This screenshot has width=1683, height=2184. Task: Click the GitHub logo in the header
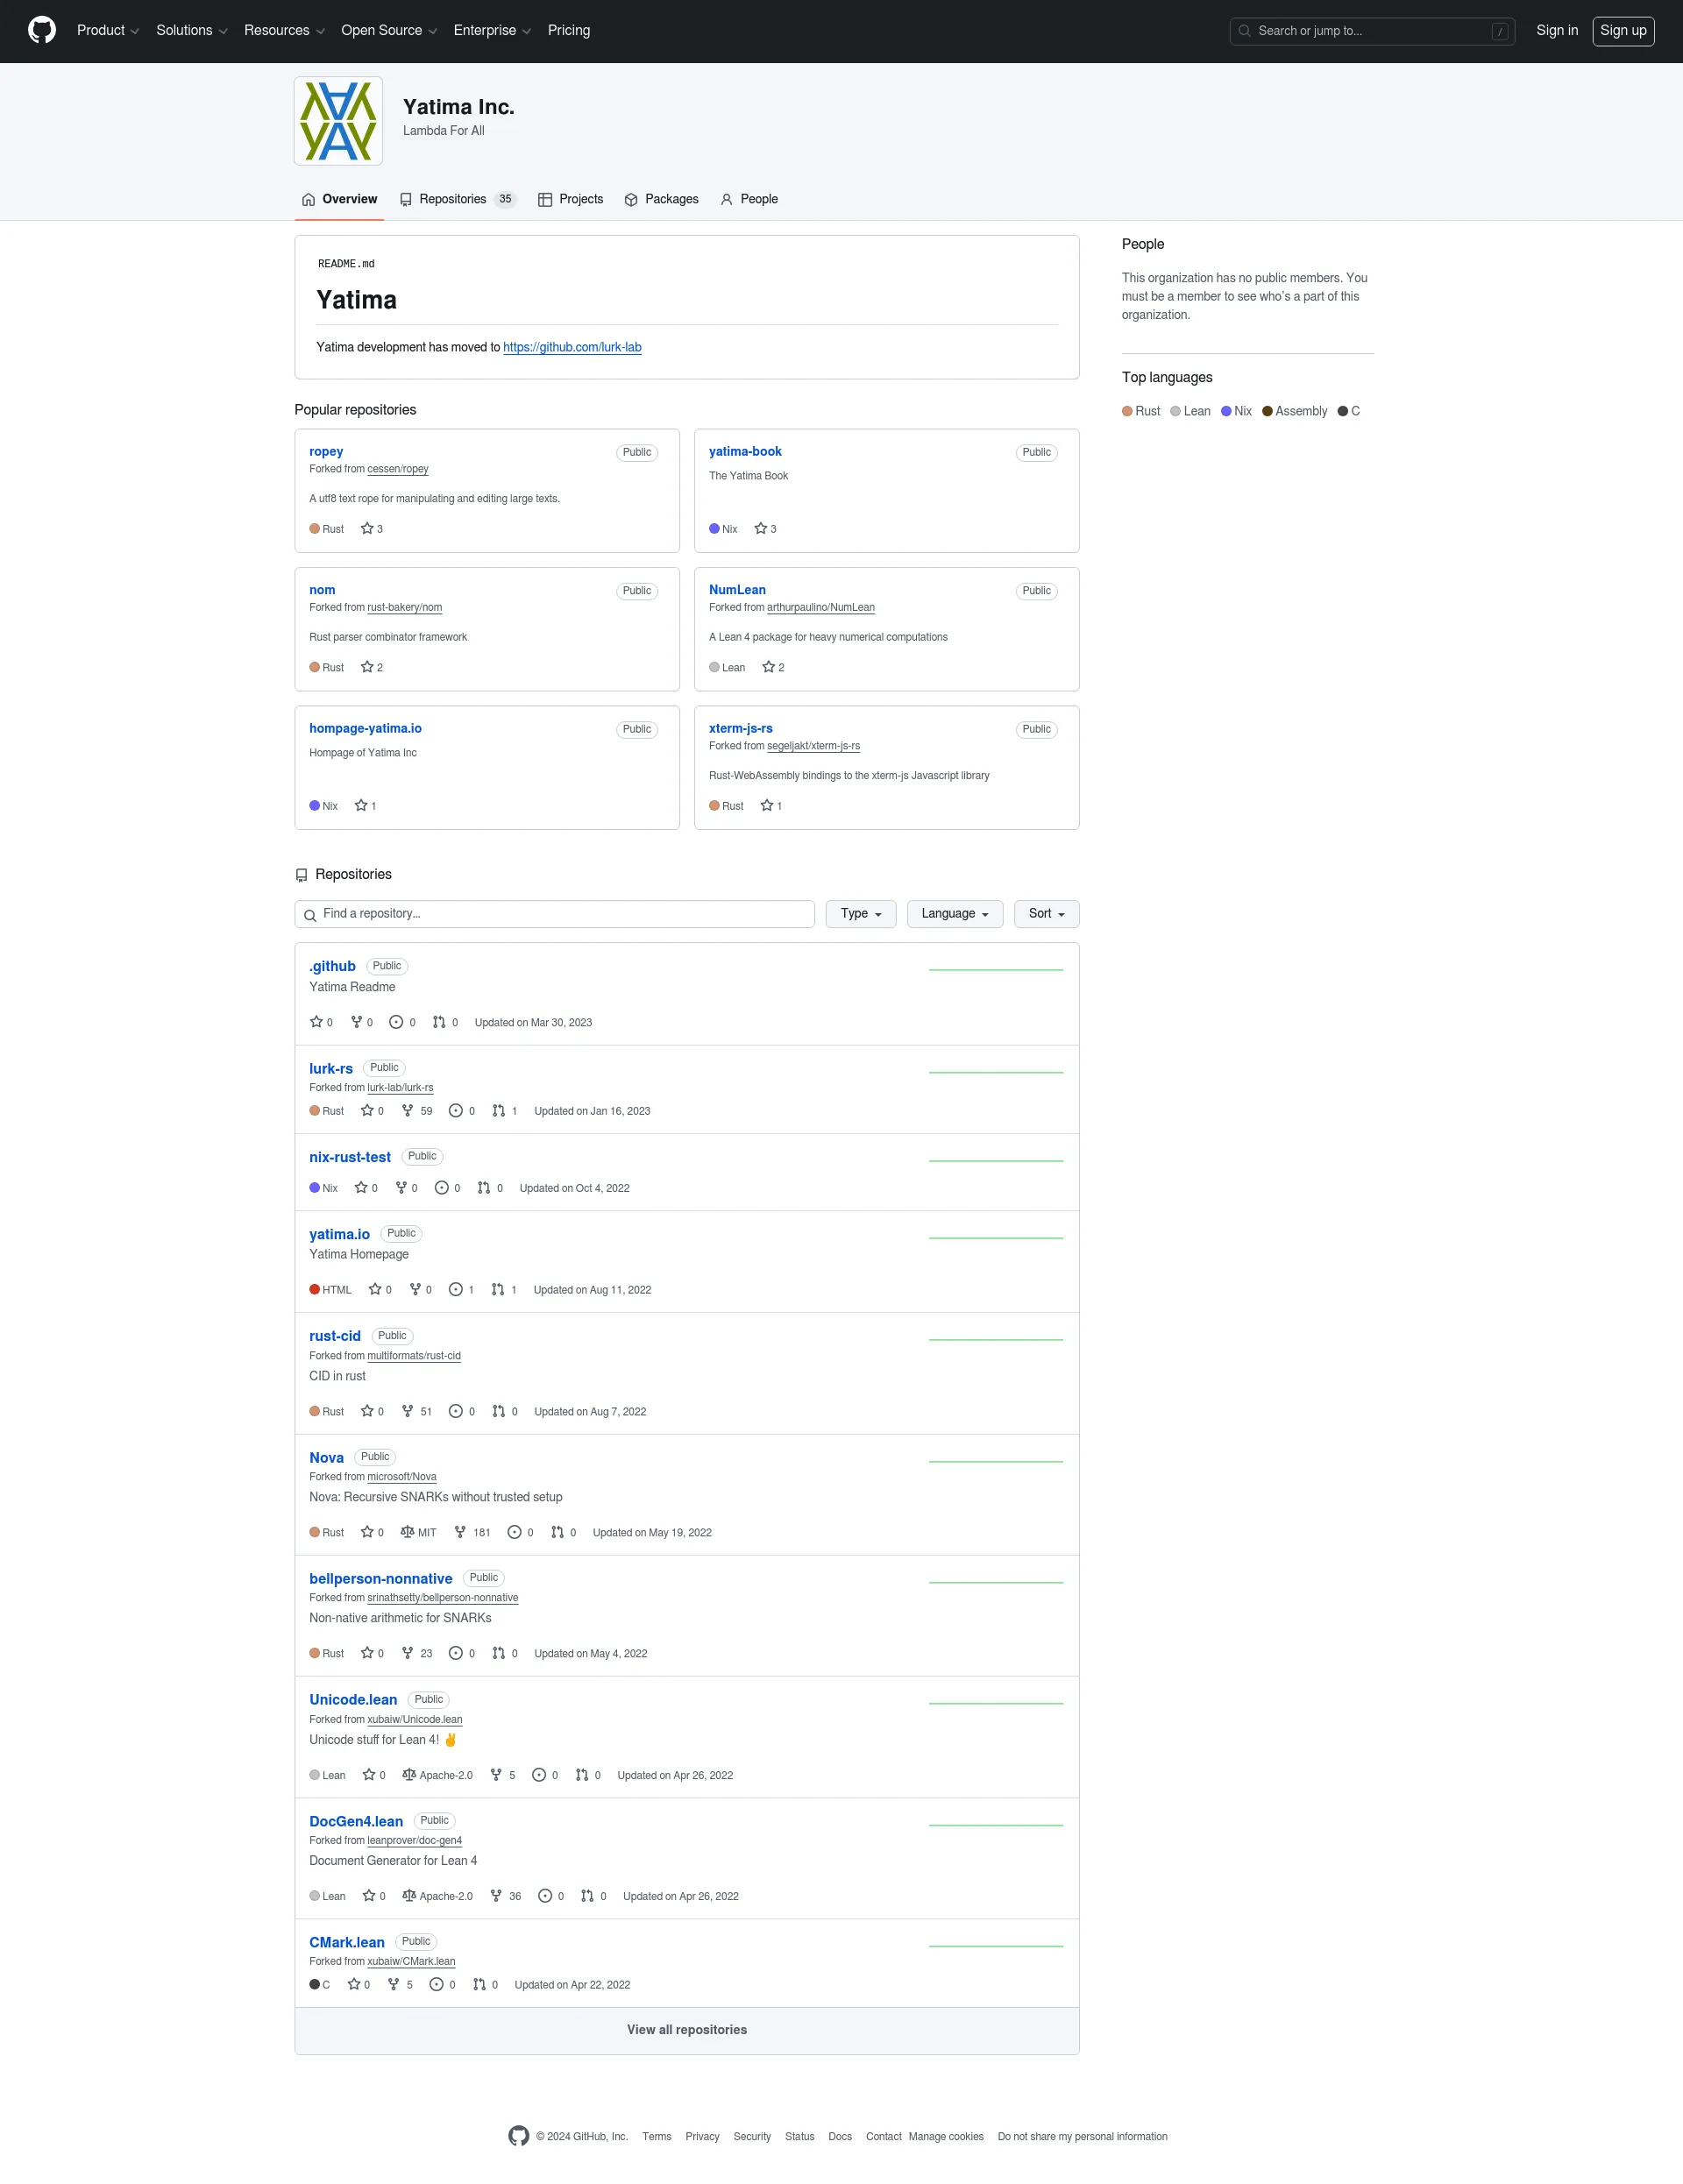tap(42, 30)
